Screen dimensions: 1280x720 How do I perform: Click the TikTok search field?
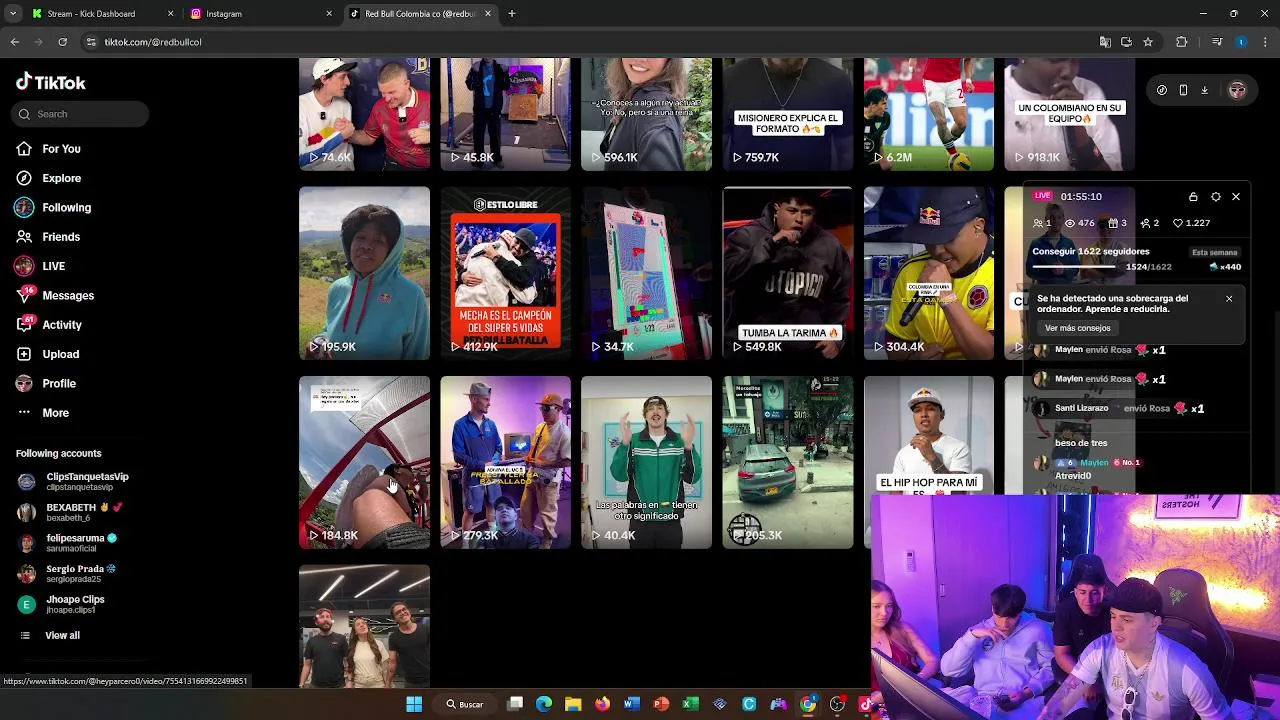pyautogui.click(x=81, y=114)
